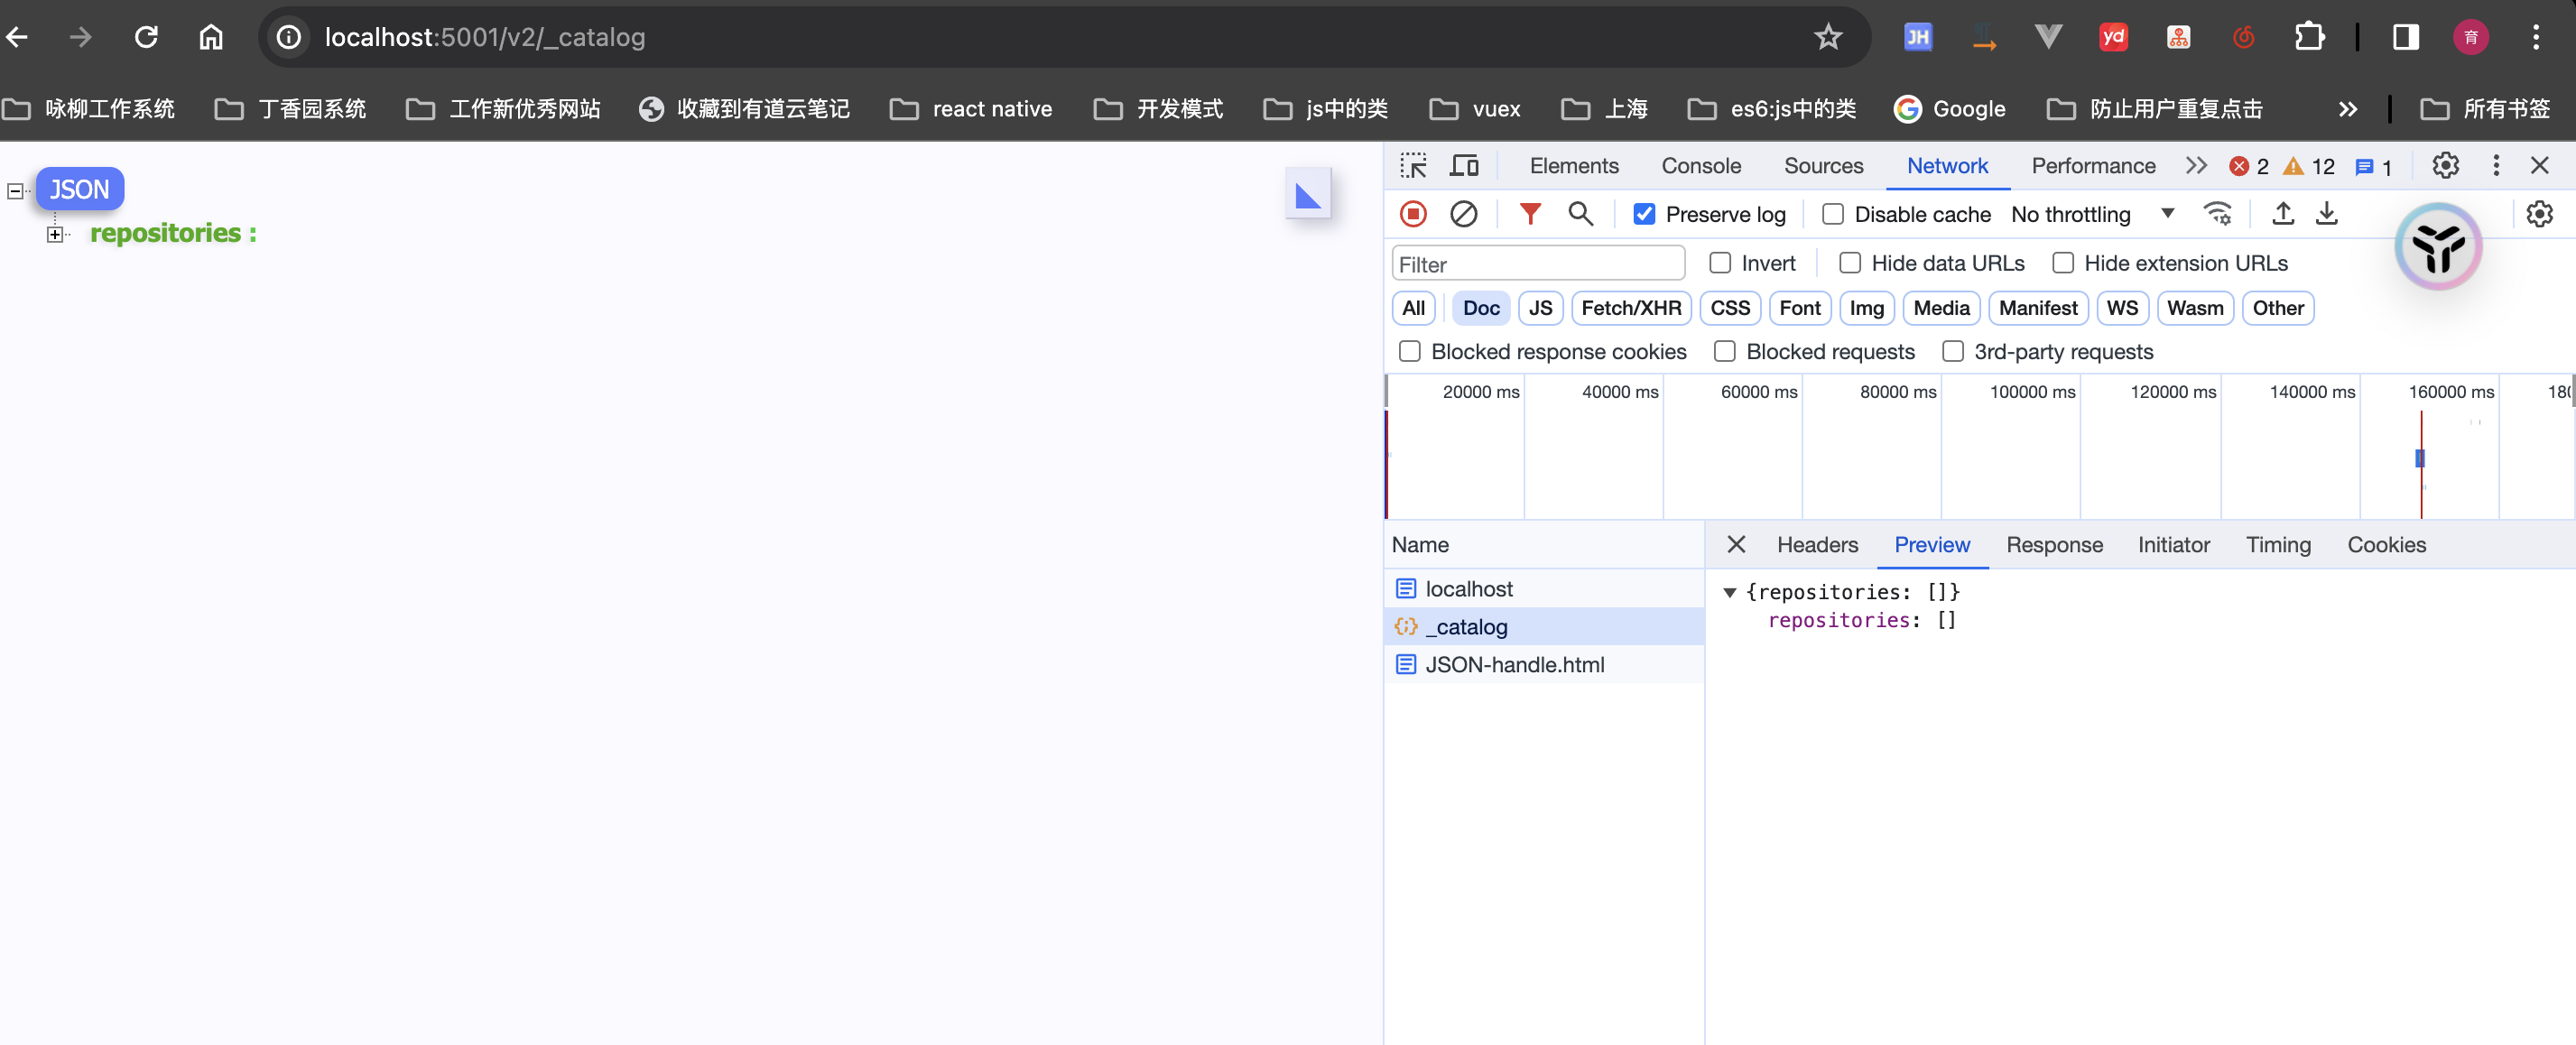
Task: Enable the Invert filter checkbox
Action: 1720,263
